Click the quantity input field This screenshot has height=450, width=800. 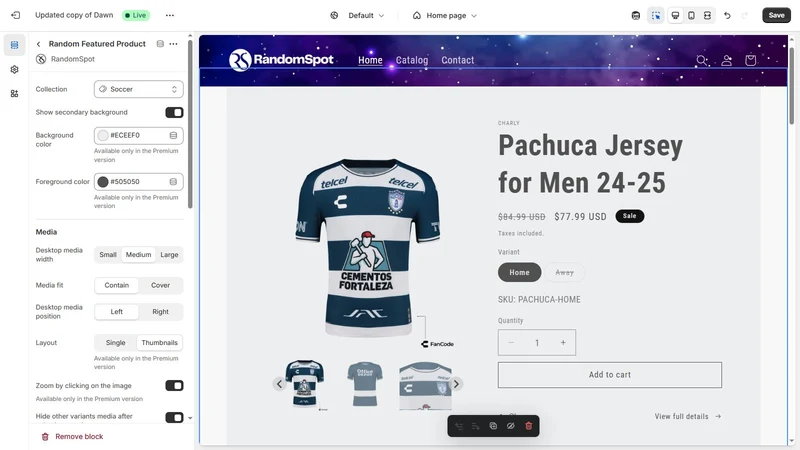tap(537, 343)
